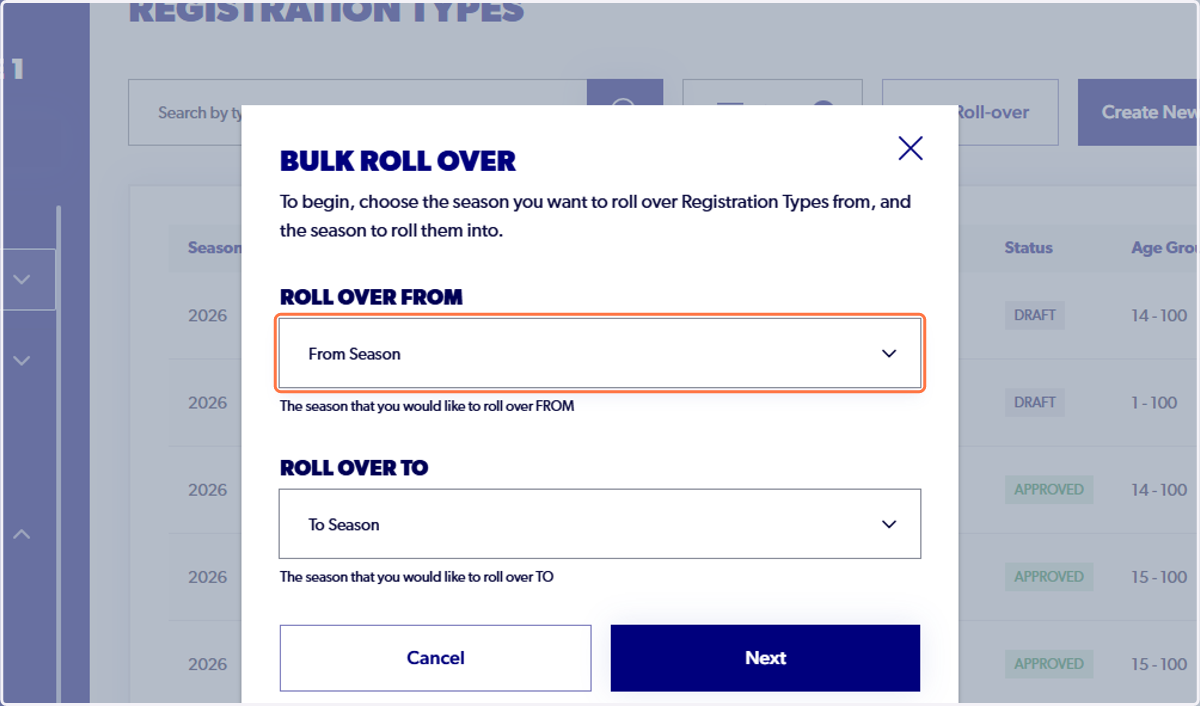Select the first DRAFT status badge

click(x=1034, y=315)
